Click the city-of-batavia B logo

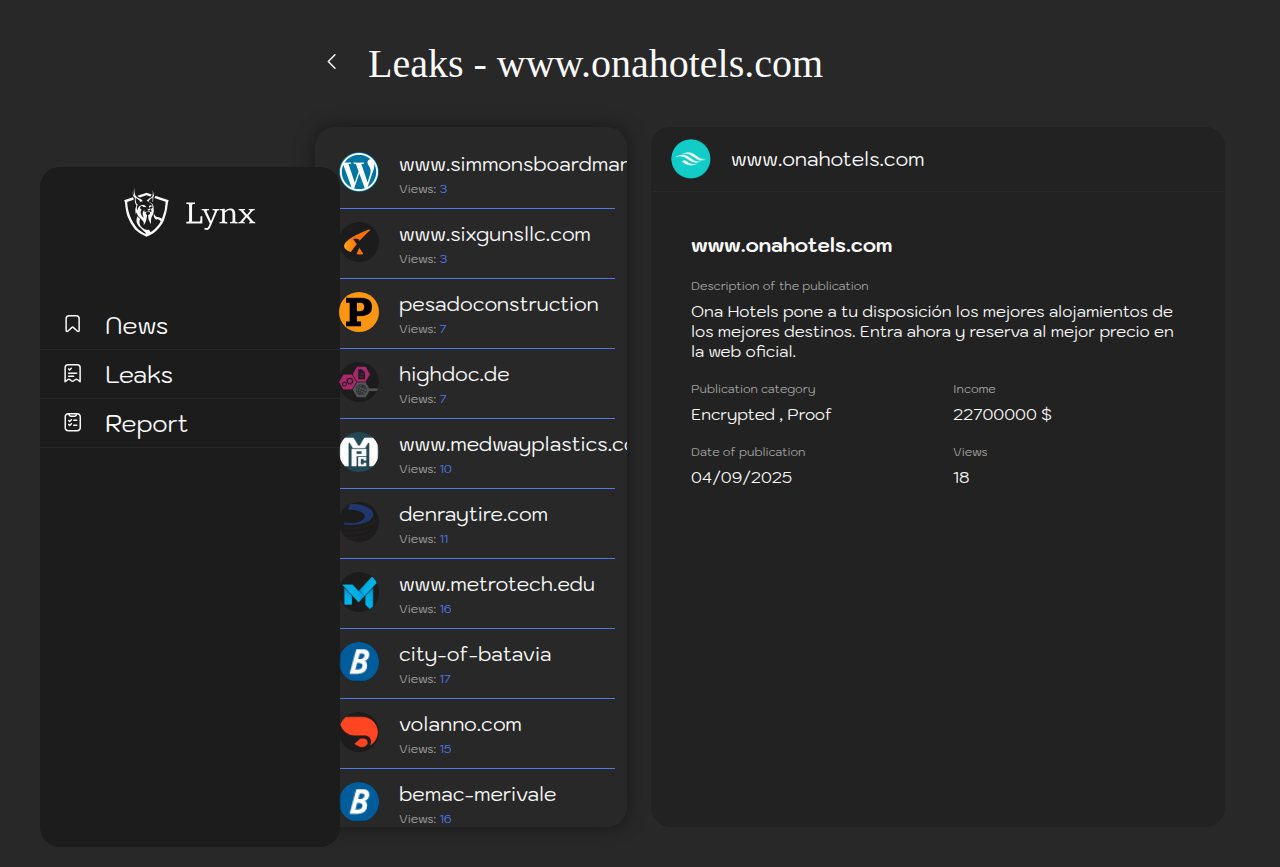click(359, 662)
